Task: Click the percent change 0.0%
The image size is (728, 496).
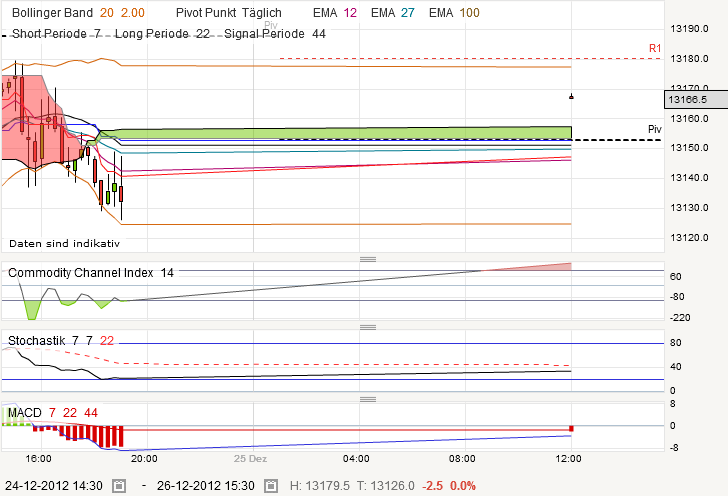Action: (x=463, y=486)
